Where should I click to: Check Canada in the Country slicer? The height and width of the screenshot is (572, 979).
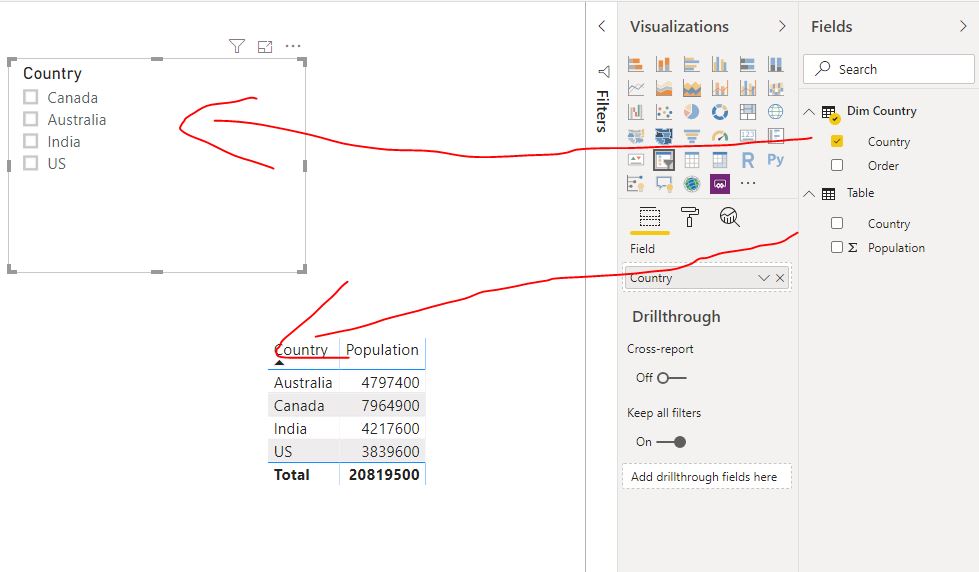(x=31, y=97)
